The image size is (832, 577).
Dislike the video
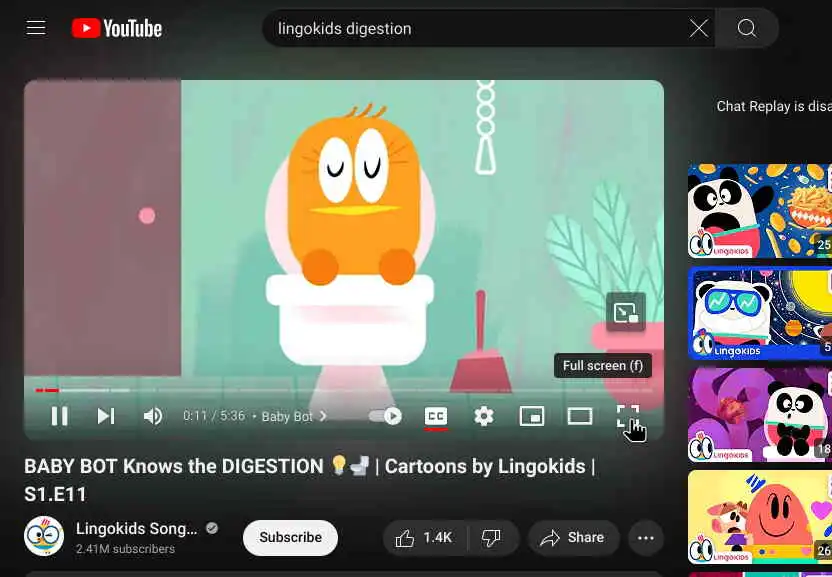coord(491,538)
